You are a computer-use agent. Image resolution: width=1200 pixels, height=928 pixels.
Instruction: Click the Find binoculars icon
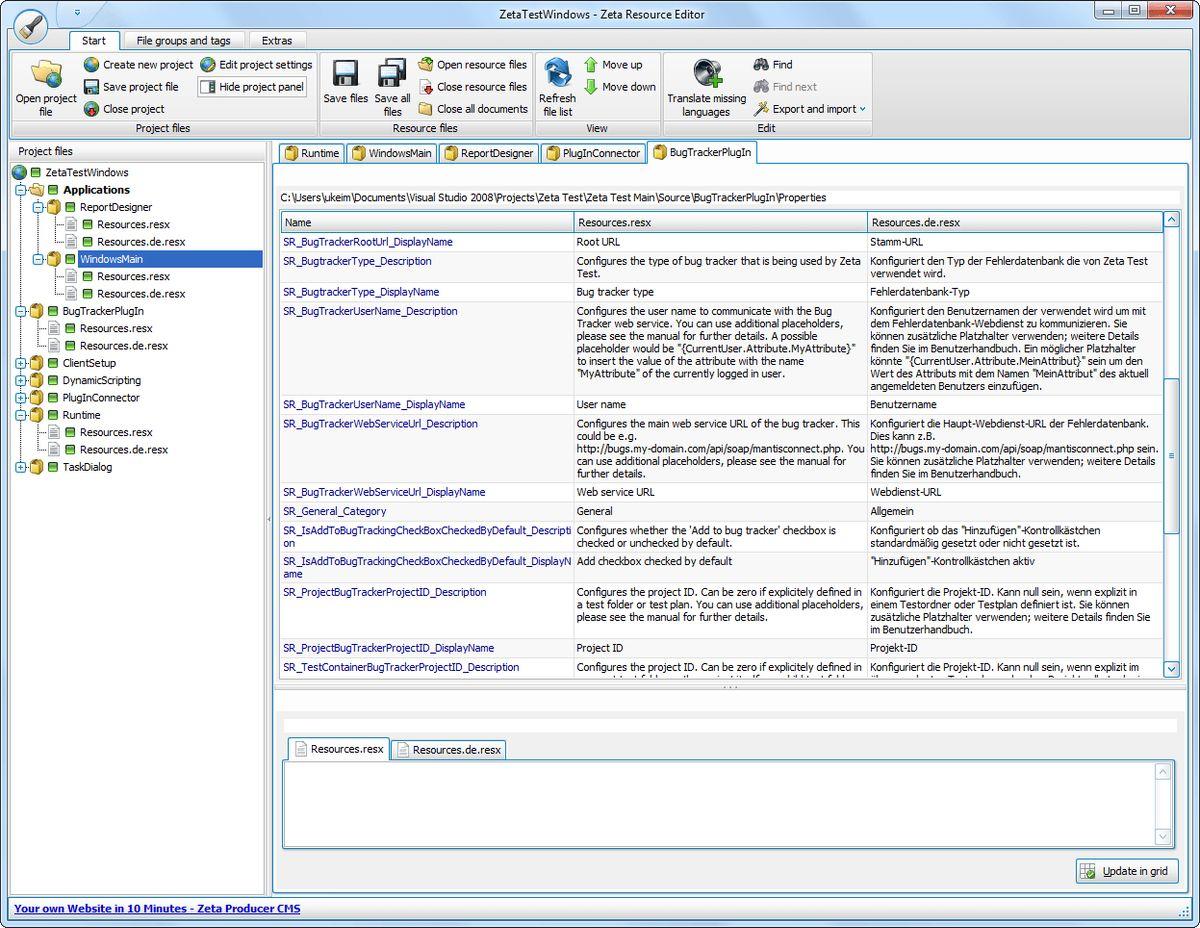tap(762, 65)
